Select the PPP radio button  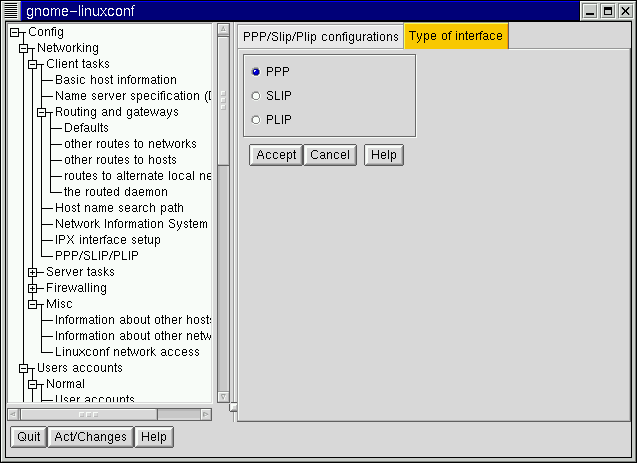256,71
